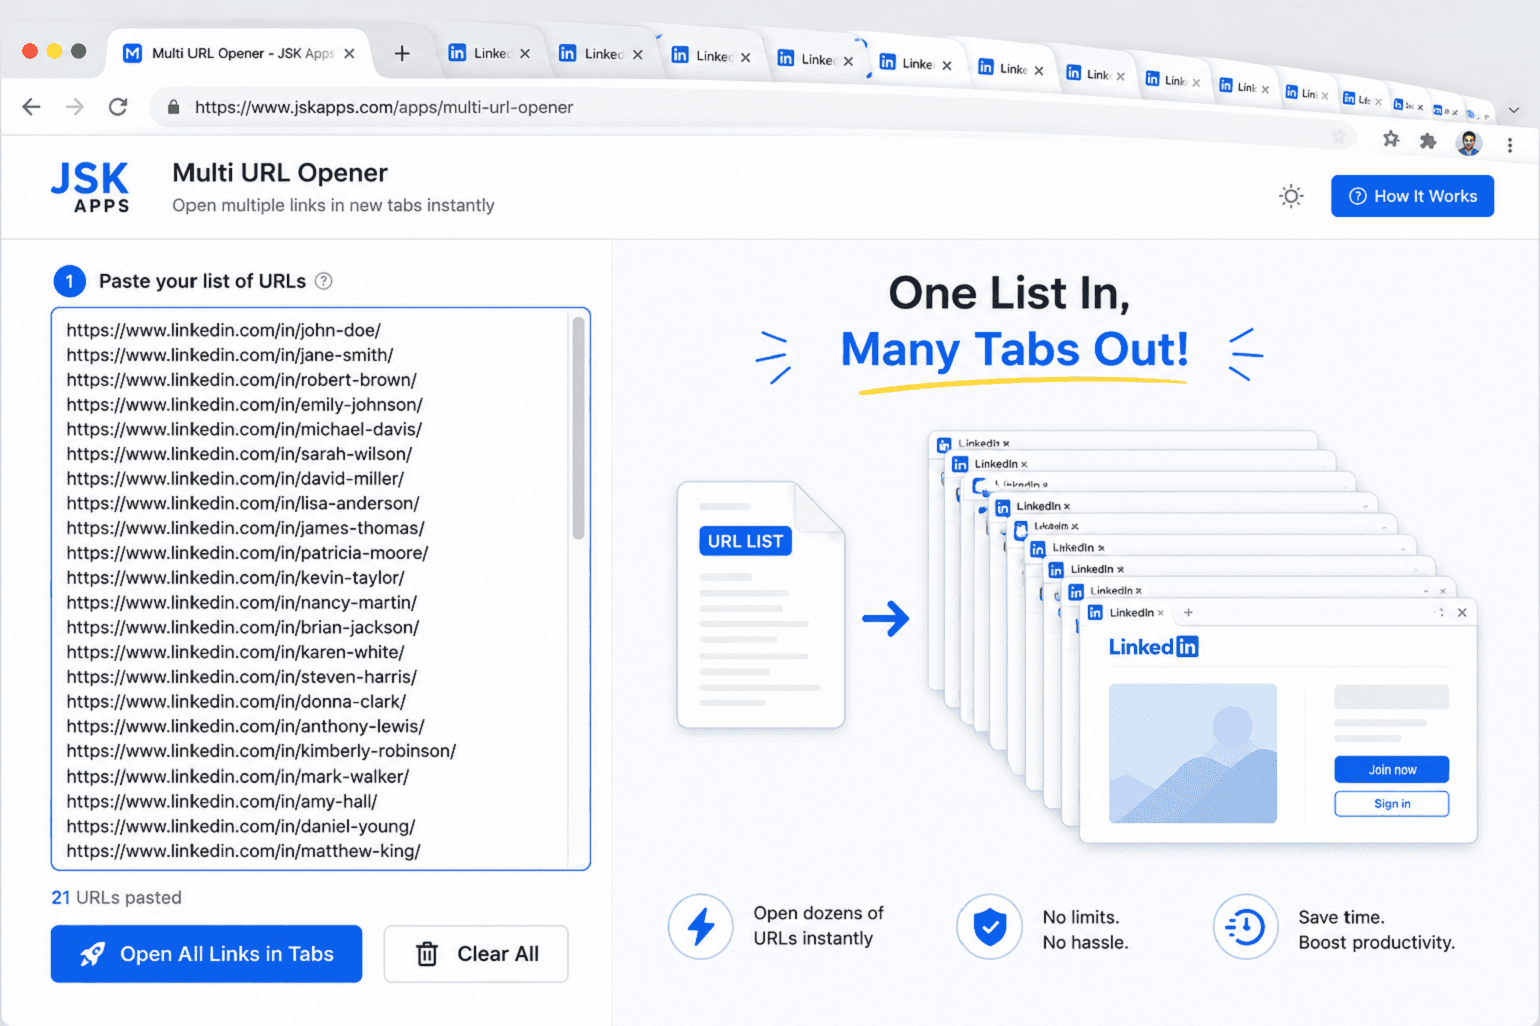Click the Sign in button in illustration
The width and height of the screenshot is (1540, 1026).
pyautogui.click(x=1392, y=804)
